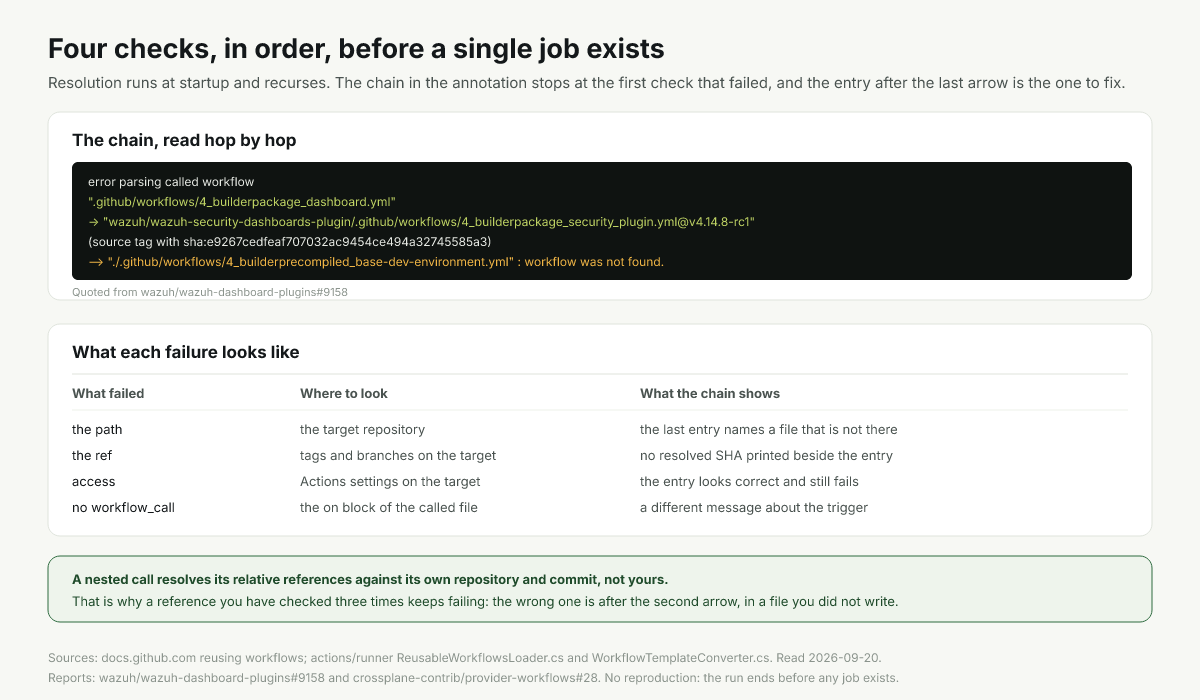
Task: Click the 'the target repository' cell
Action: pyautogui.click(x=362, y=429)
